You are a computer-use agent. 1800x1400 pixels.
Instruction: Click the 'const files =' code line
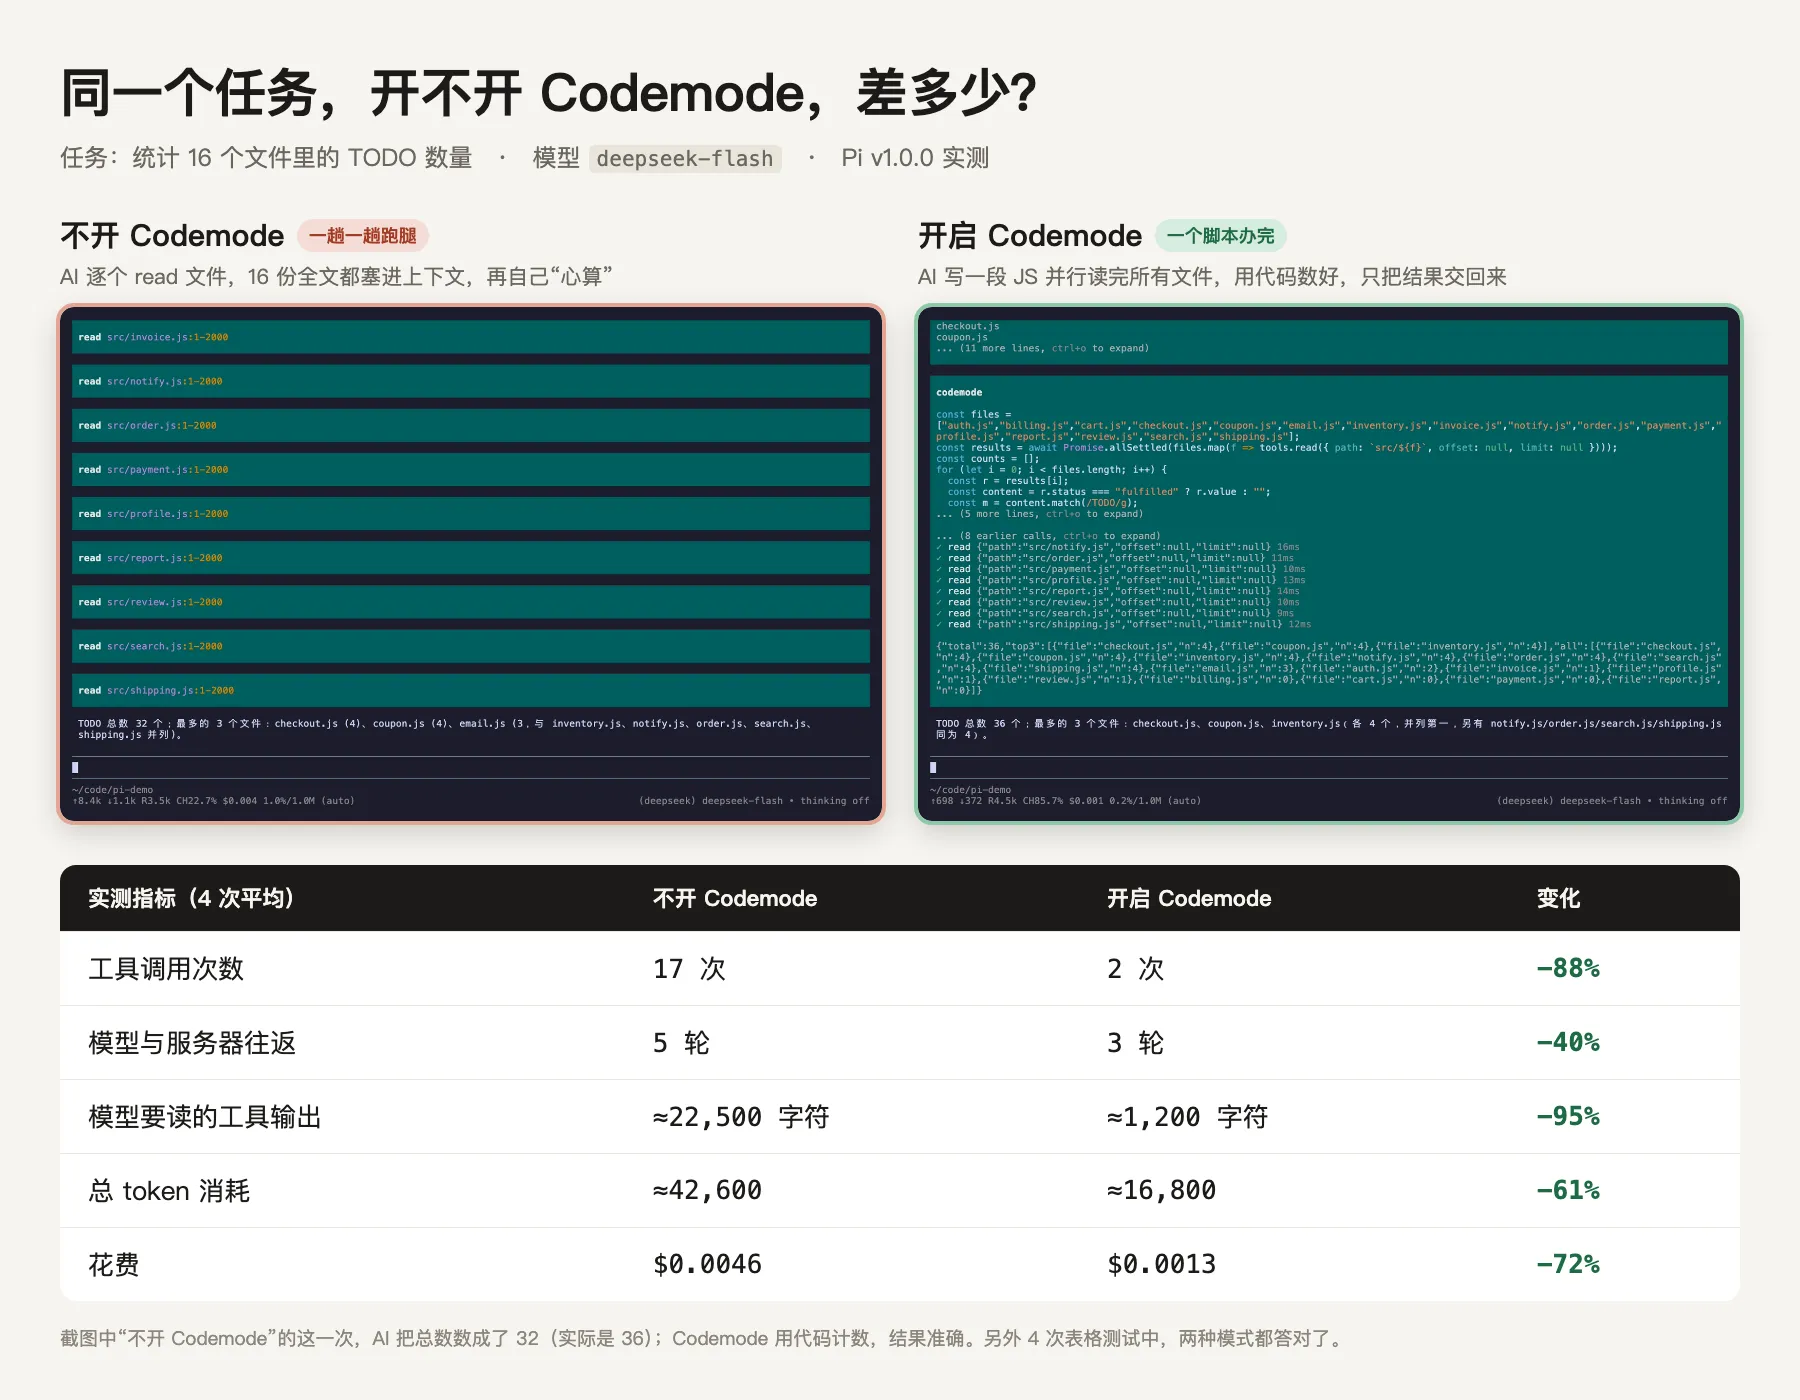[974, 414]
